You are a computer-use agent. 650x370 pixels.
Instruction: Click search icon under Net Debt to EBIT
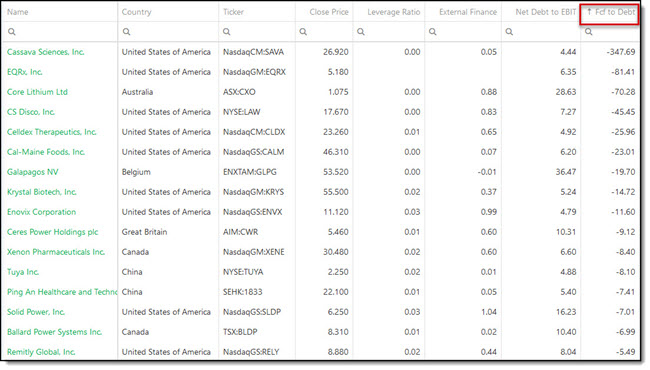coord(509,32)
